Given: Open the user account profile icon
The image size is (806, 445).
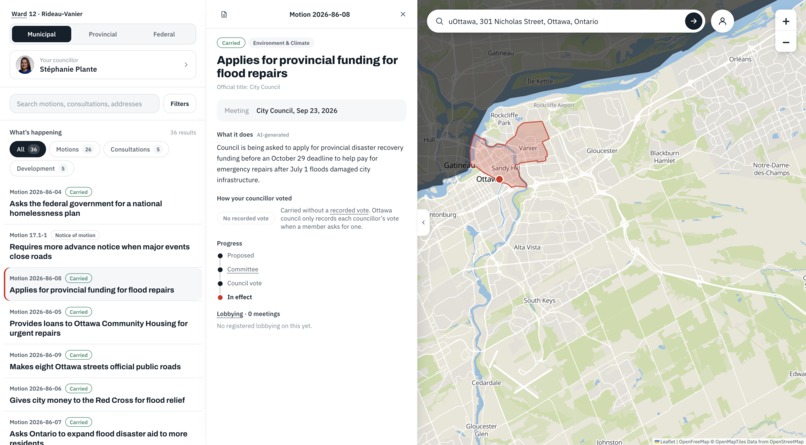Looking at the screenshot, I should pos(722,22).
